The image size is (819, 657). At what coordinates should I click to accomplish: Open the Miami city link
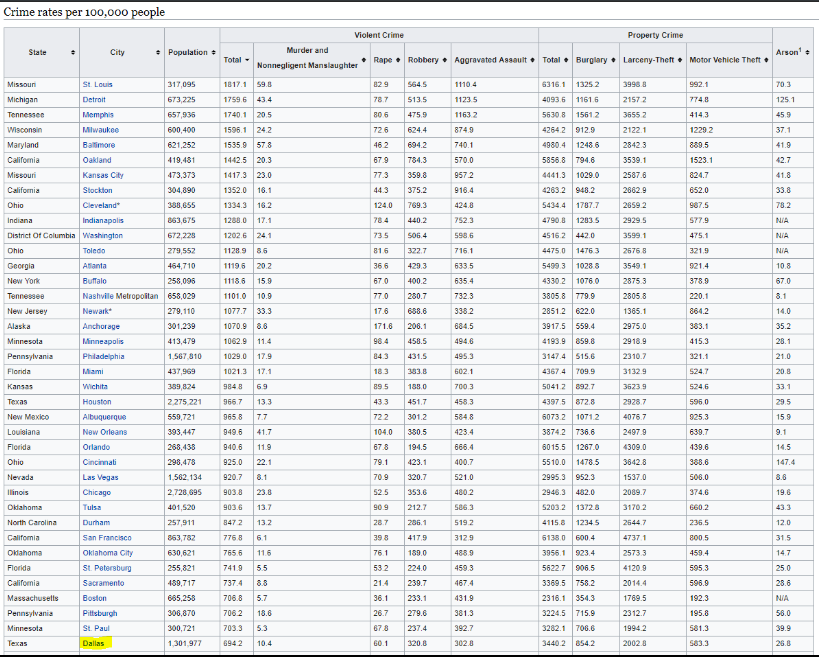point(93,372)
